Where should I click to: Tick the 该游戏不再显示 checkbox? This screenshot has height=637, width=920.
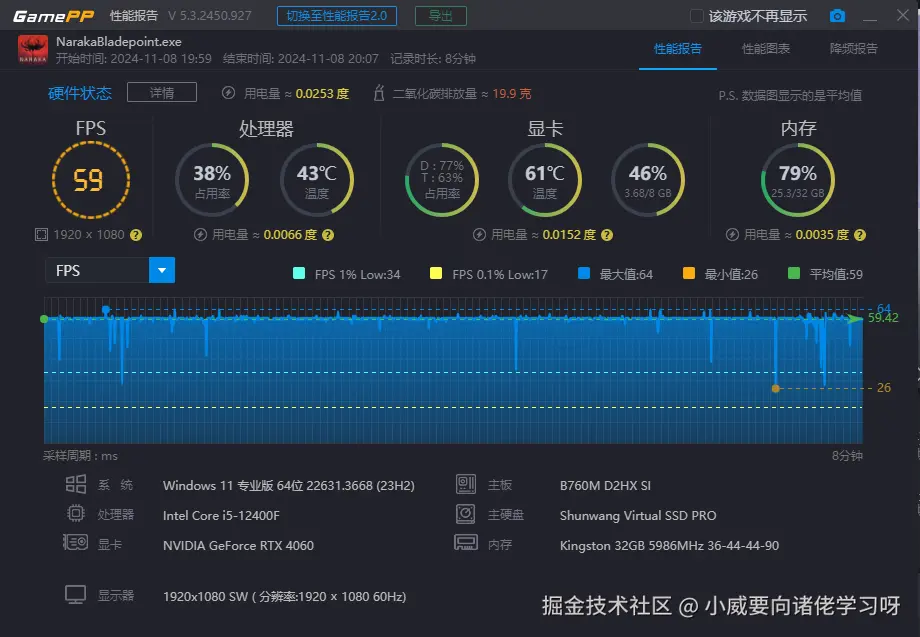pos(696,16)
